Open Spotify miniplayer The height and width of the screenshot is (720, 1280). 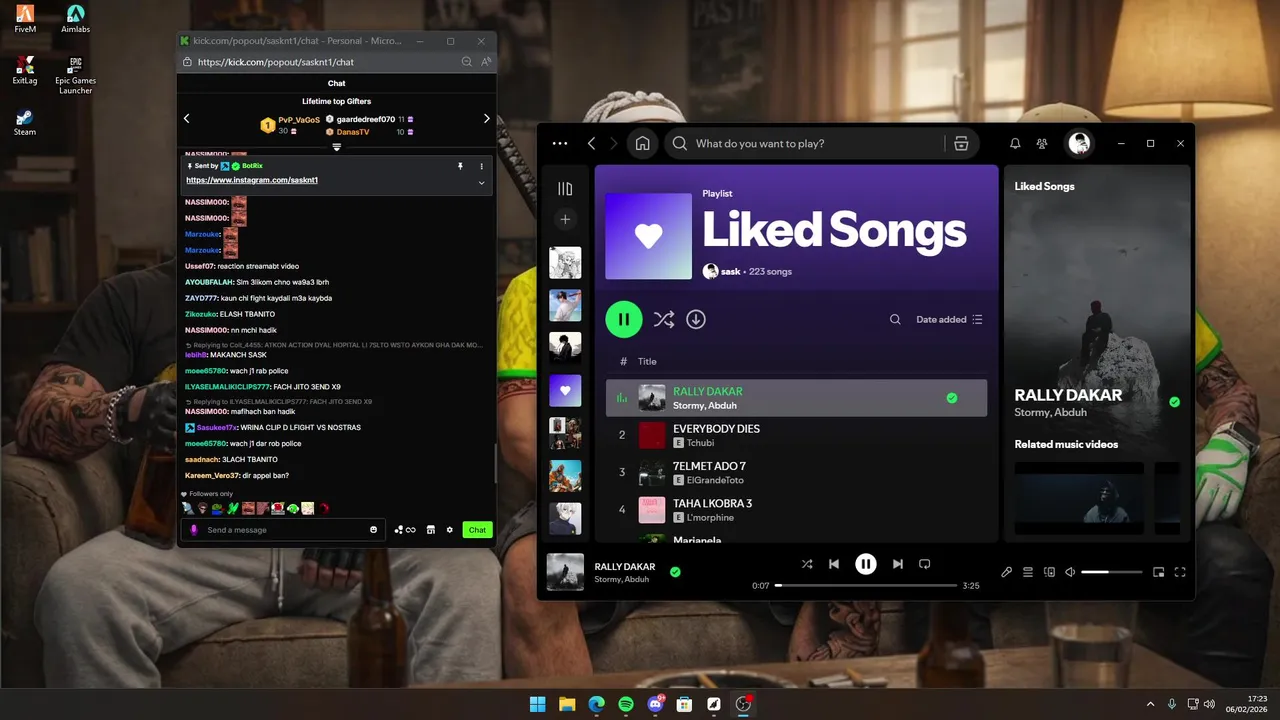[1159, 572]
